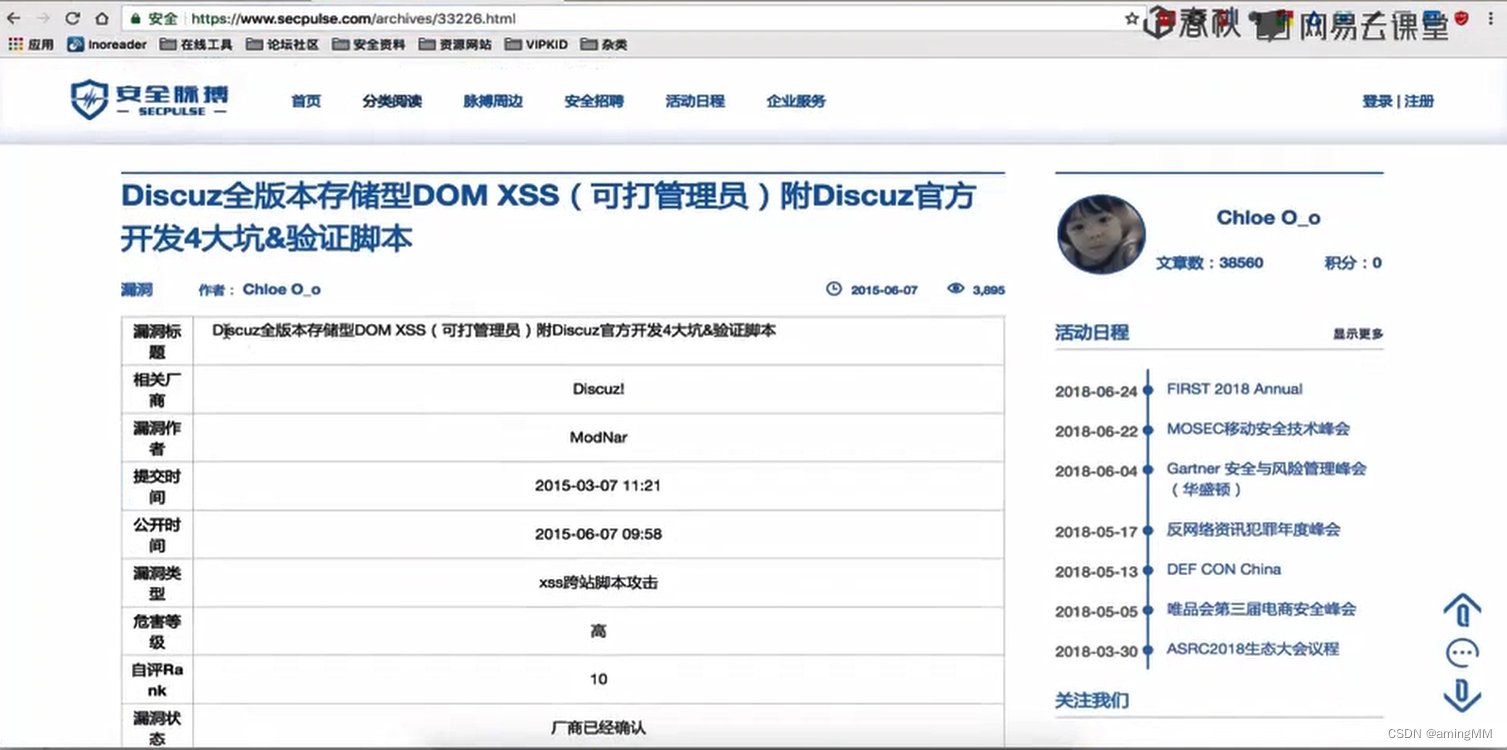This screenshot has height=750, width=1507.
Task: Click the browser forward arrow
Action: [x=42, y=18]
